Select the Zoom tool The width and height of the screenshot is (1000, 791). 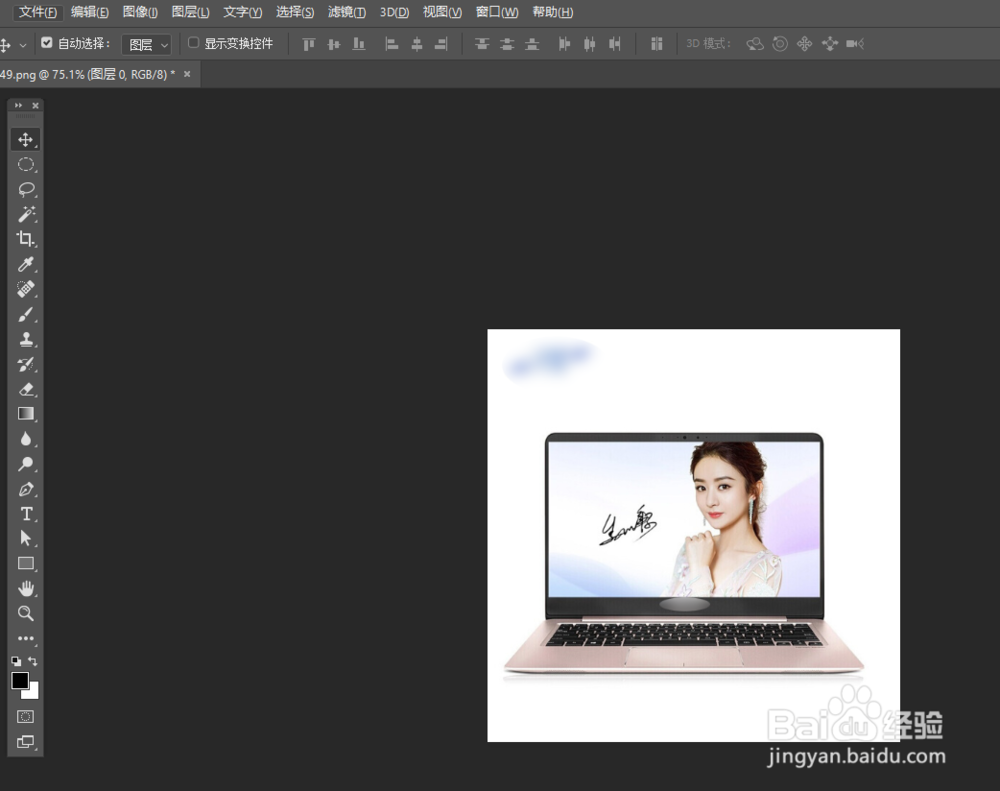tap(26, 613)
